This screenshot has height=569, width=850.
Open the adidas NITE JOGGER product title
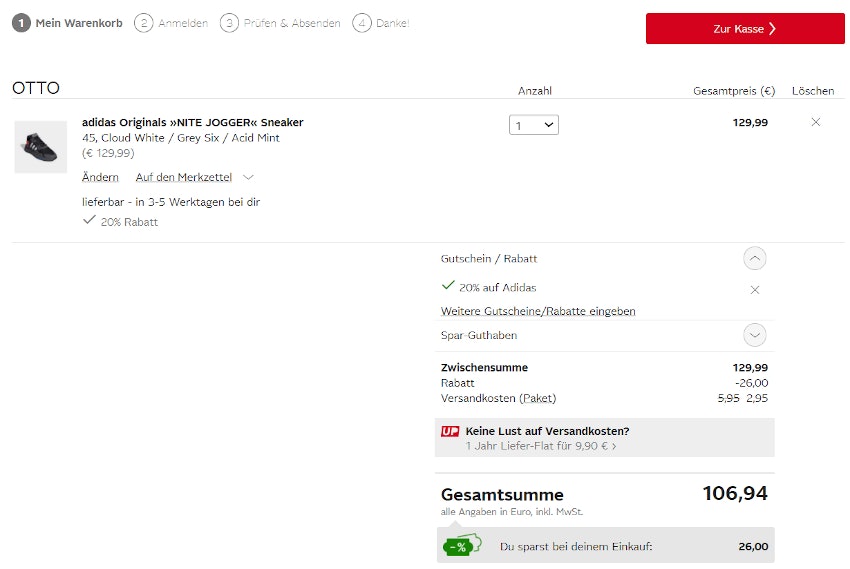pyautogui.click(x=192, y=122)
